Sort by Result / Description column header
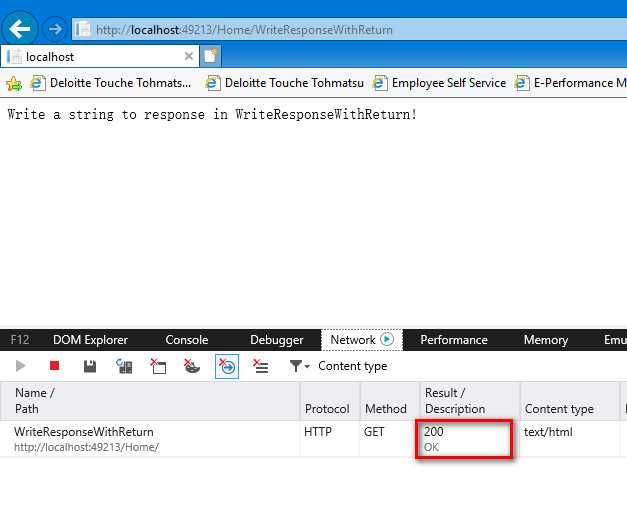This screenshot has width=627, height=531. (x=470, y=401)
